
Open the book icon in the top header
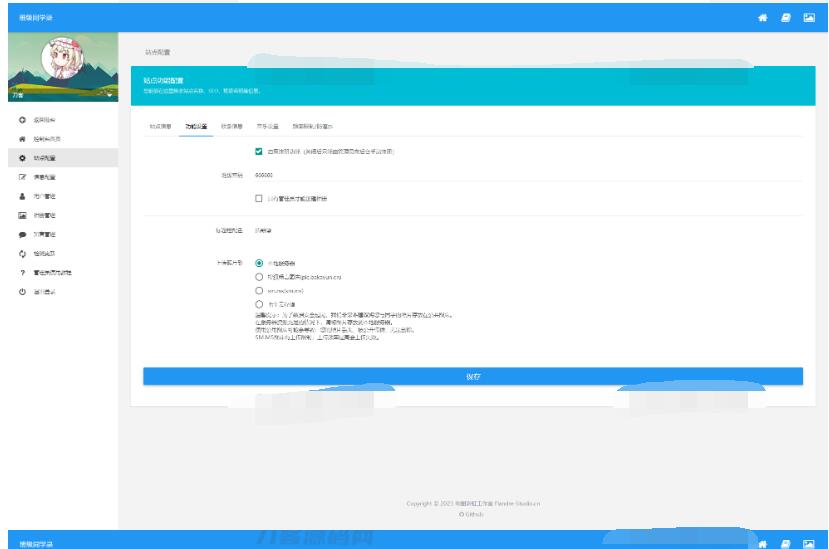786,18
